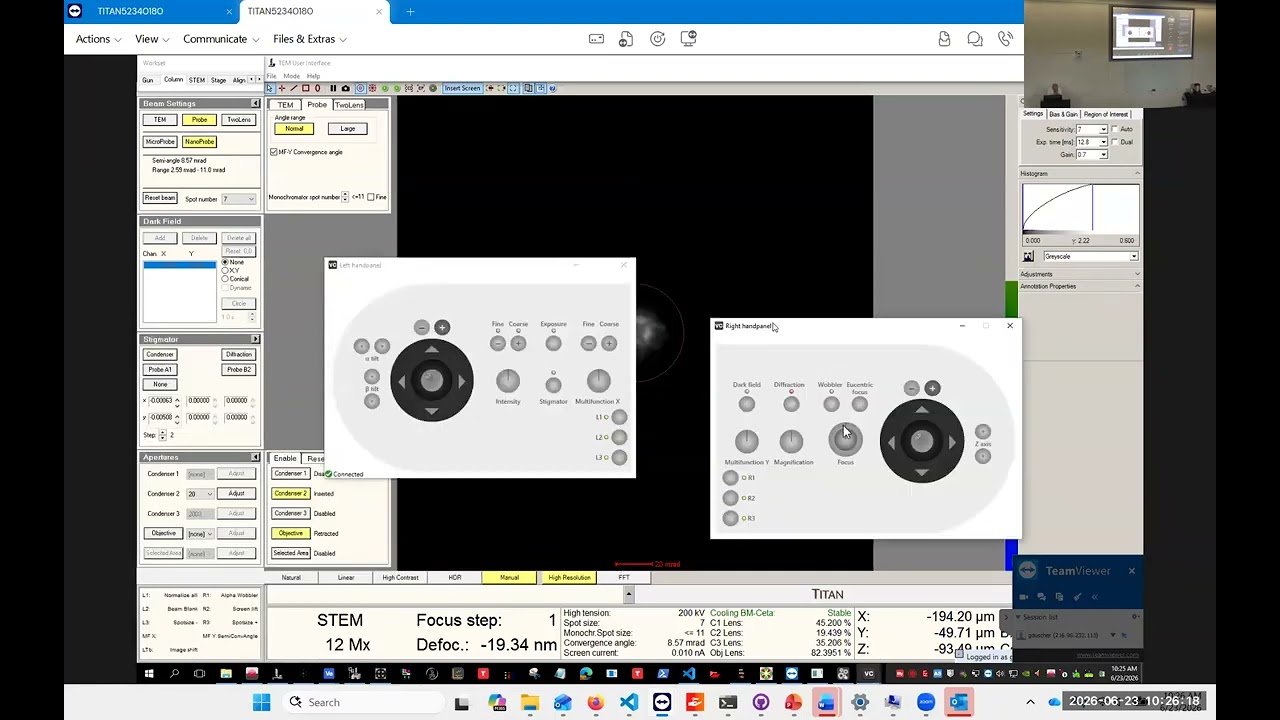Click the R1 button on Right handpanel

pos(731,478)
